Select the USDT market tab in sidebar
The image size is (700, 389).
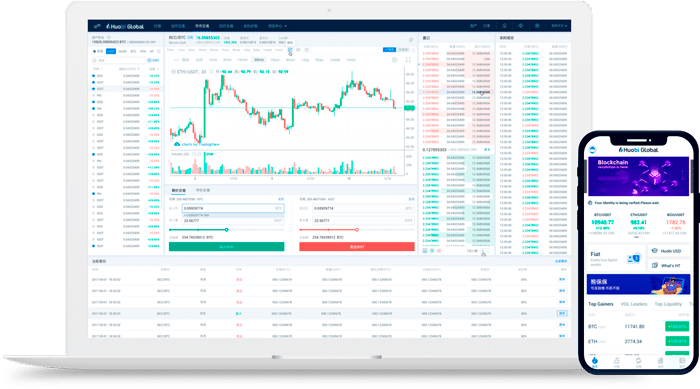tap(111, 51)
